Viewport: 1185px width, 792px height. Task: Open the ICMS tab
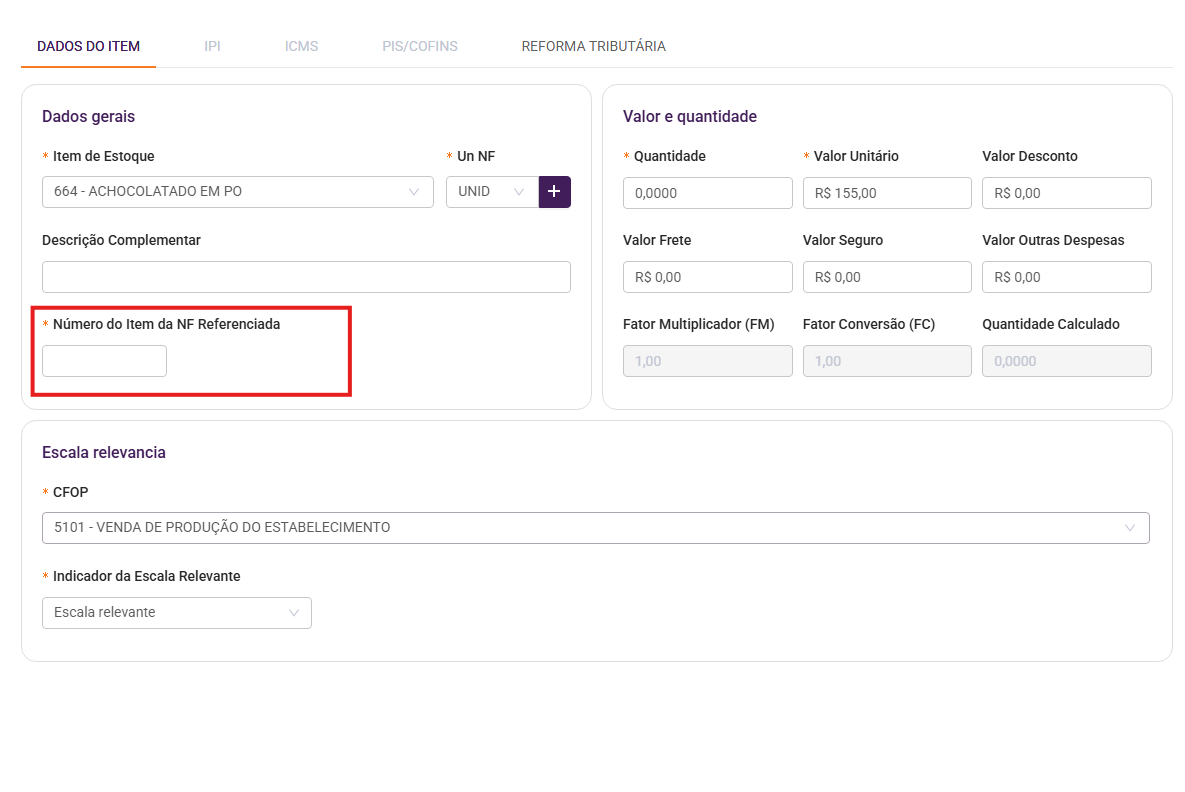tap(301, 46)
